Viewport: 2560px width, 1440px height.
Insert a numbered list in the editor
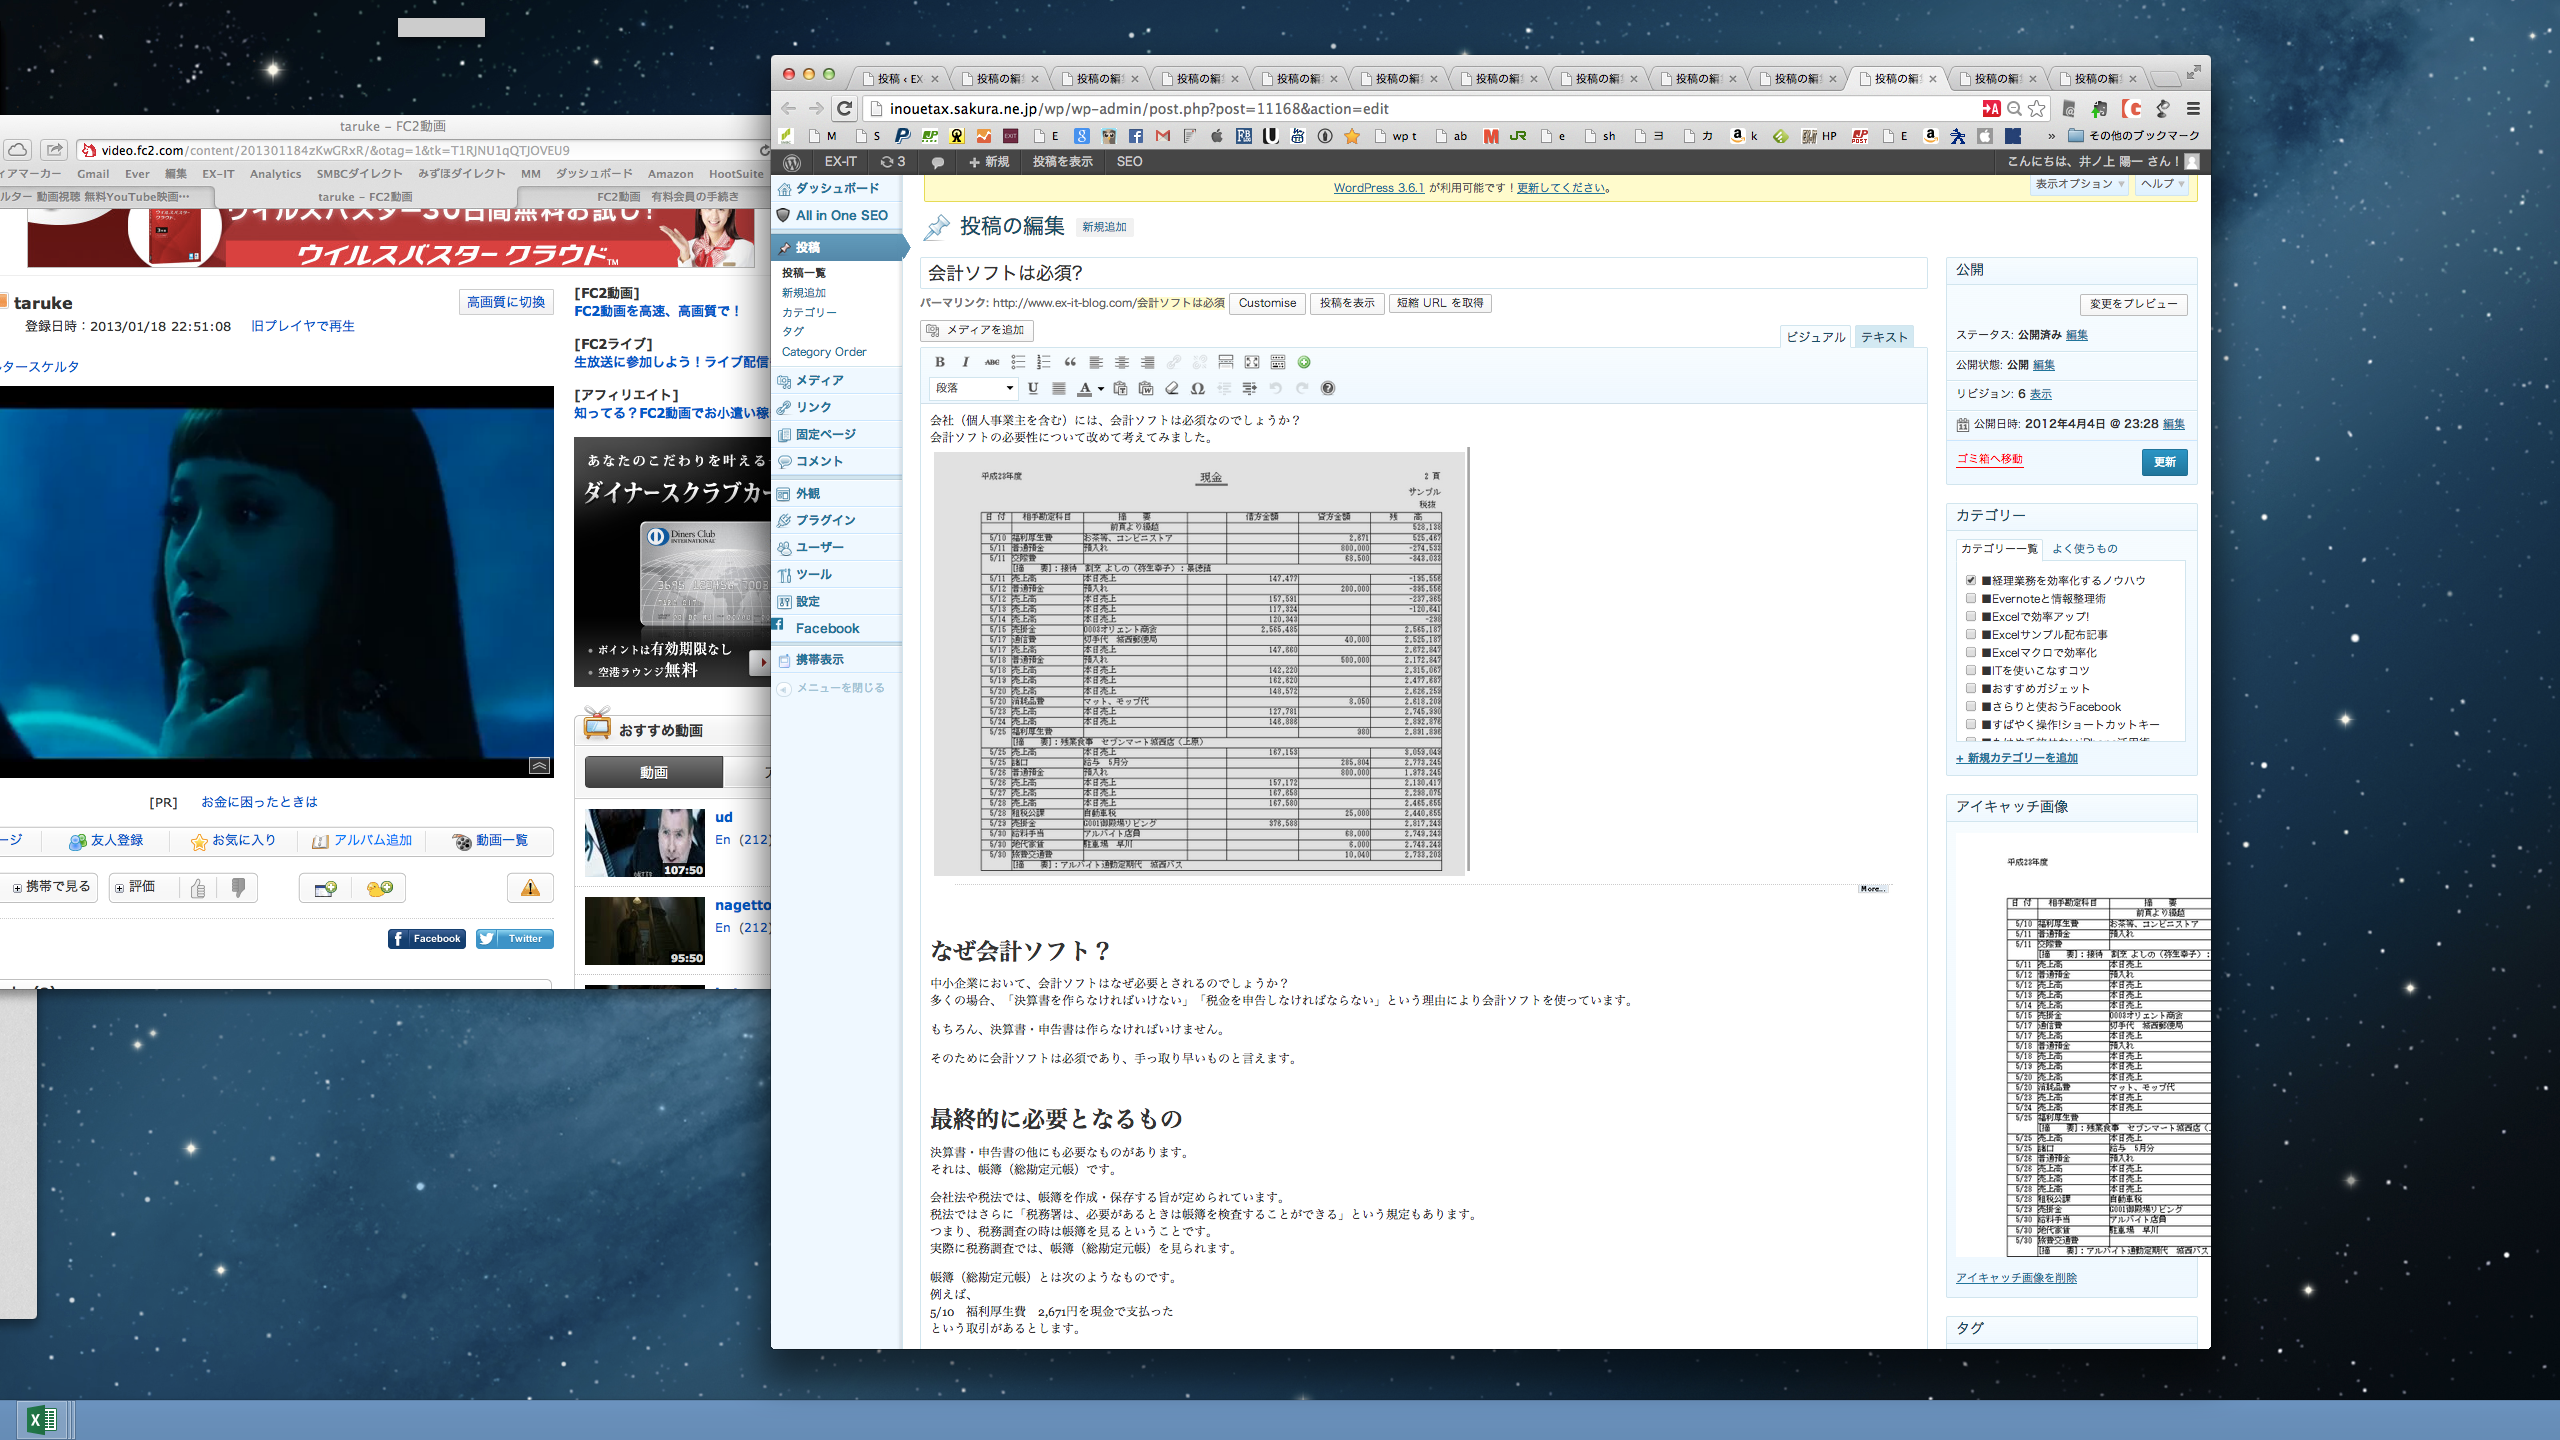pos(1043,362)
